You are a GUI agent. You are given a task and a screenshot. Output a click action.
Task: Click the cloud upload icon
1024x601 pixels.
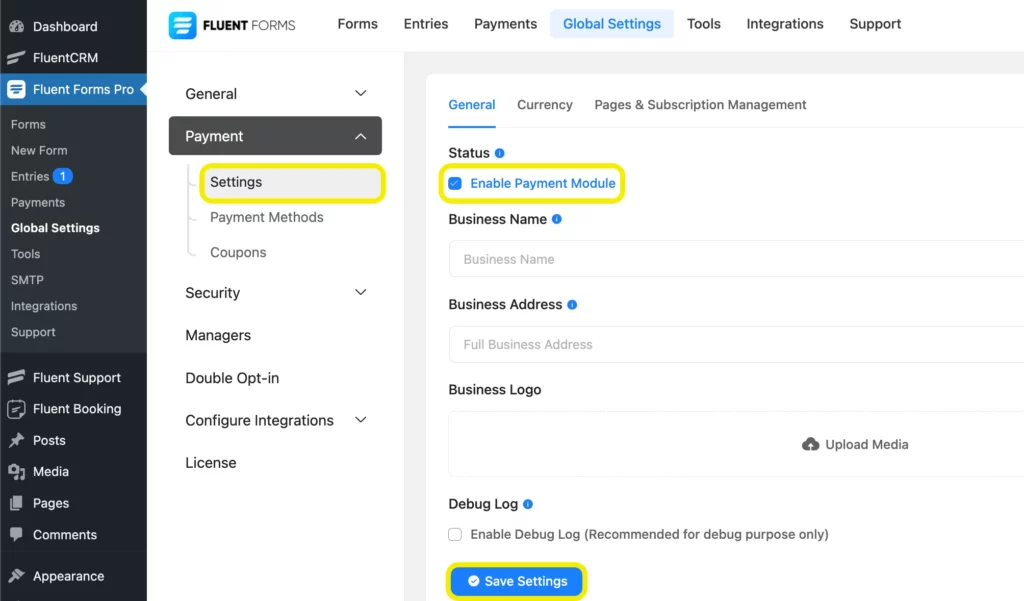point(810,444)
